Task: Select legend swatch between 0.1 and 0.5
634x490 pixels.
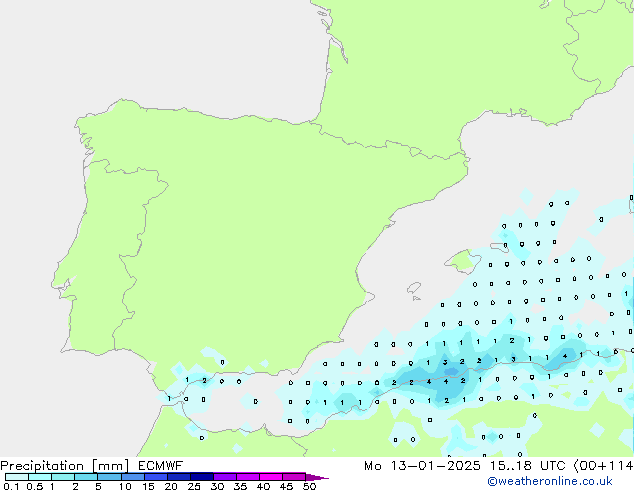Action: (x=17, y=477)
